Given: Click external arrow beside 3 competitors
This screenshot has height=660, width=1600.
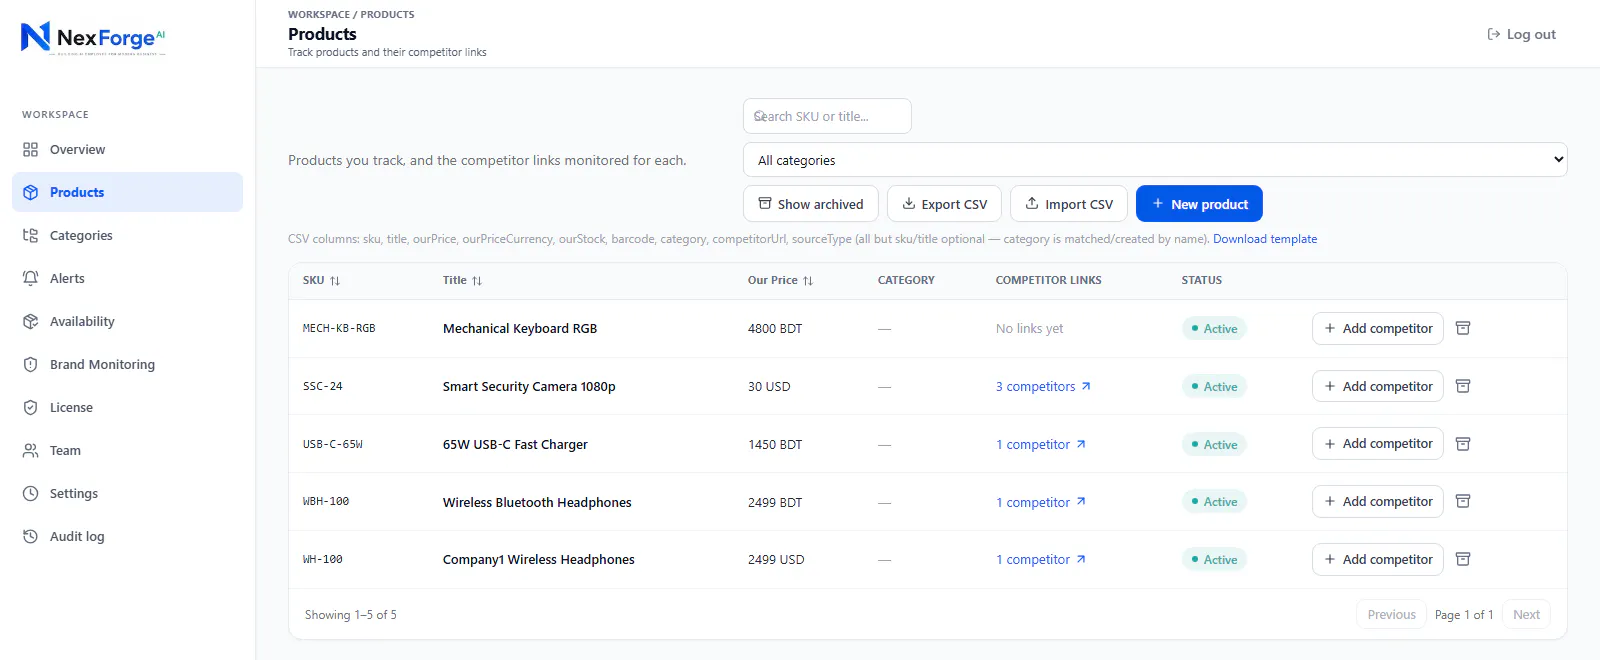Looking at the screenshot, I should tap(1086, 386).
